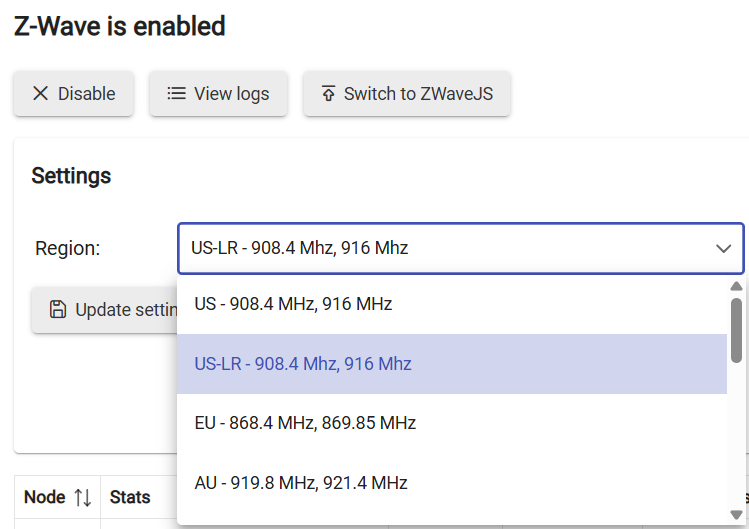The width and height of the screenshot is (749, 529).
Task: Select EU - 868.4 MHz, 869.85 MHz
Action: (x=305, y=423)
